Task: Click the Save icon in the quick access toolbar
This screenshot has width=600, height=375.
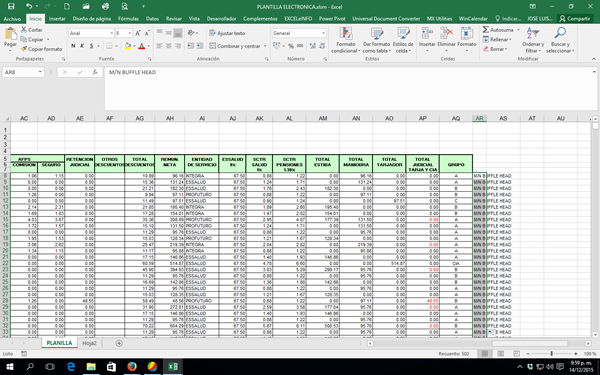Action: [x=11, y=6]
